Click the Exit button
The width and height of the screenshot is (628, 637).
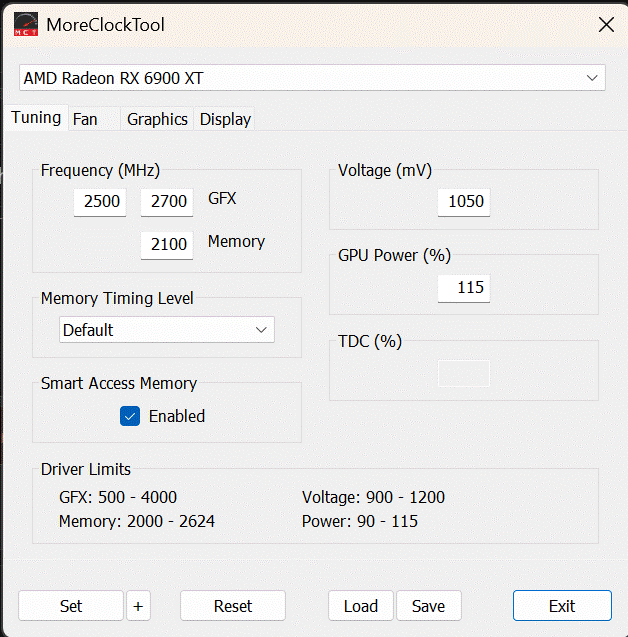pos(562,606)
